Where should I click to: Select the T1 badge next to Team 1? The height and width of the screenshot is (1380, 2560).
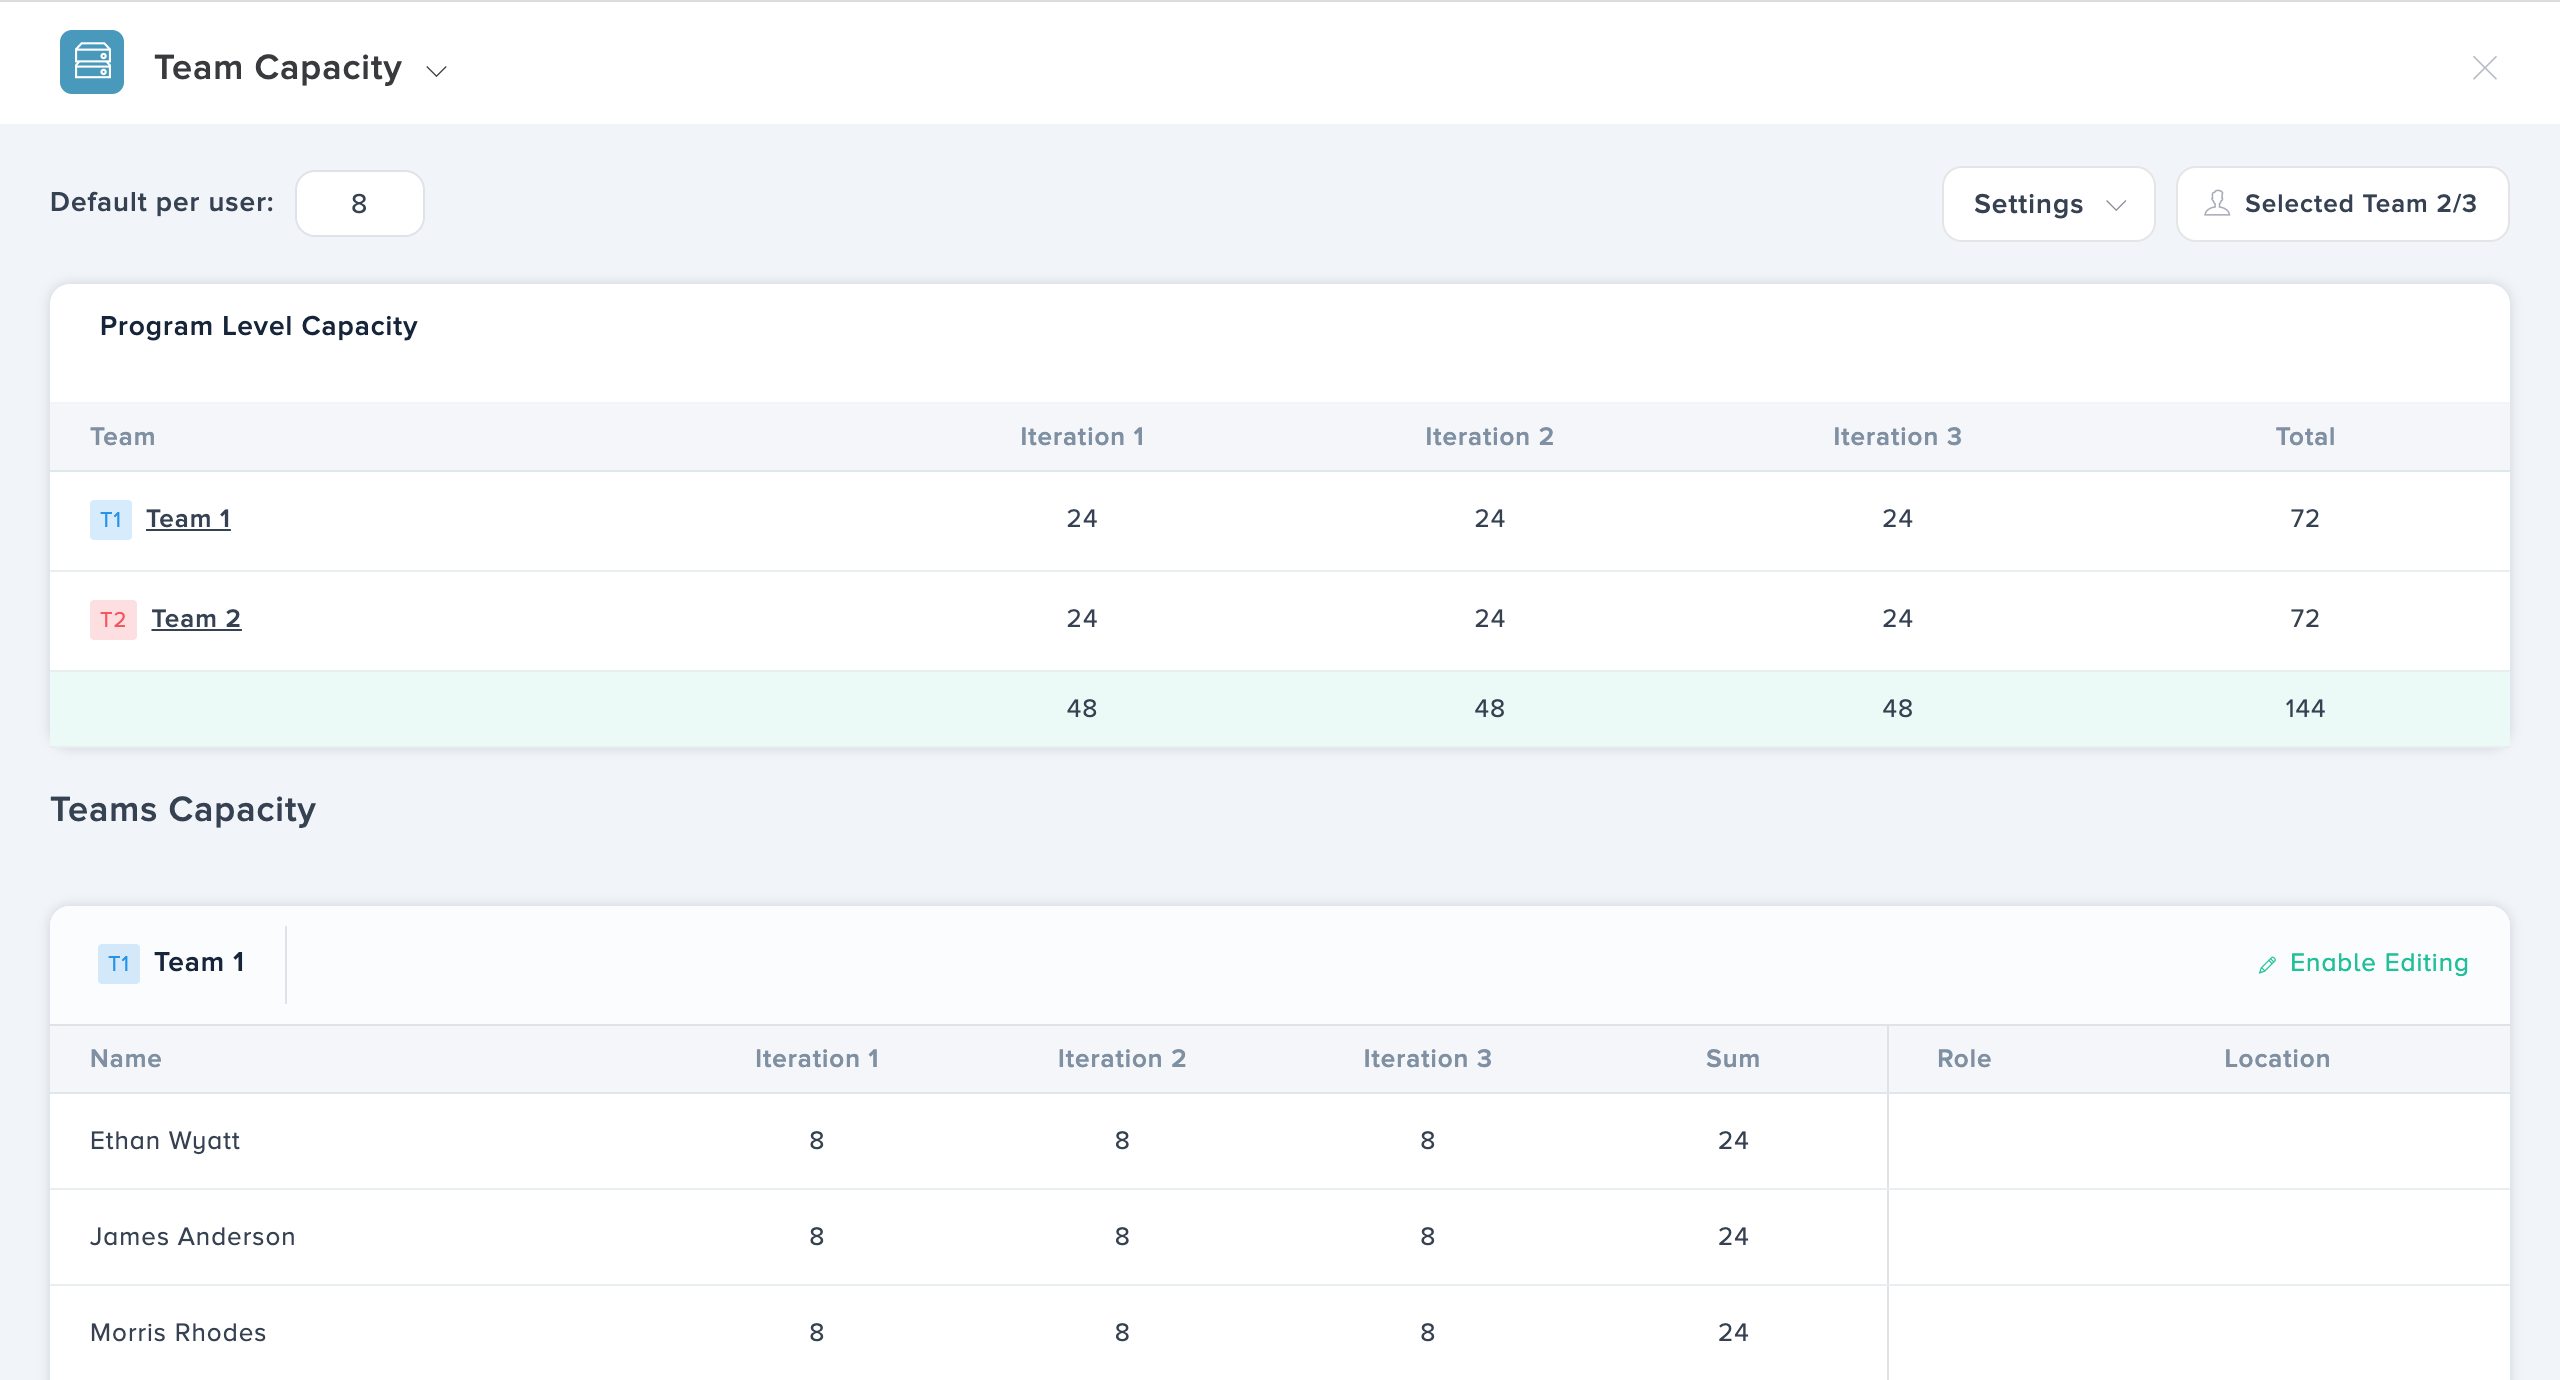[x=112, y=519]
